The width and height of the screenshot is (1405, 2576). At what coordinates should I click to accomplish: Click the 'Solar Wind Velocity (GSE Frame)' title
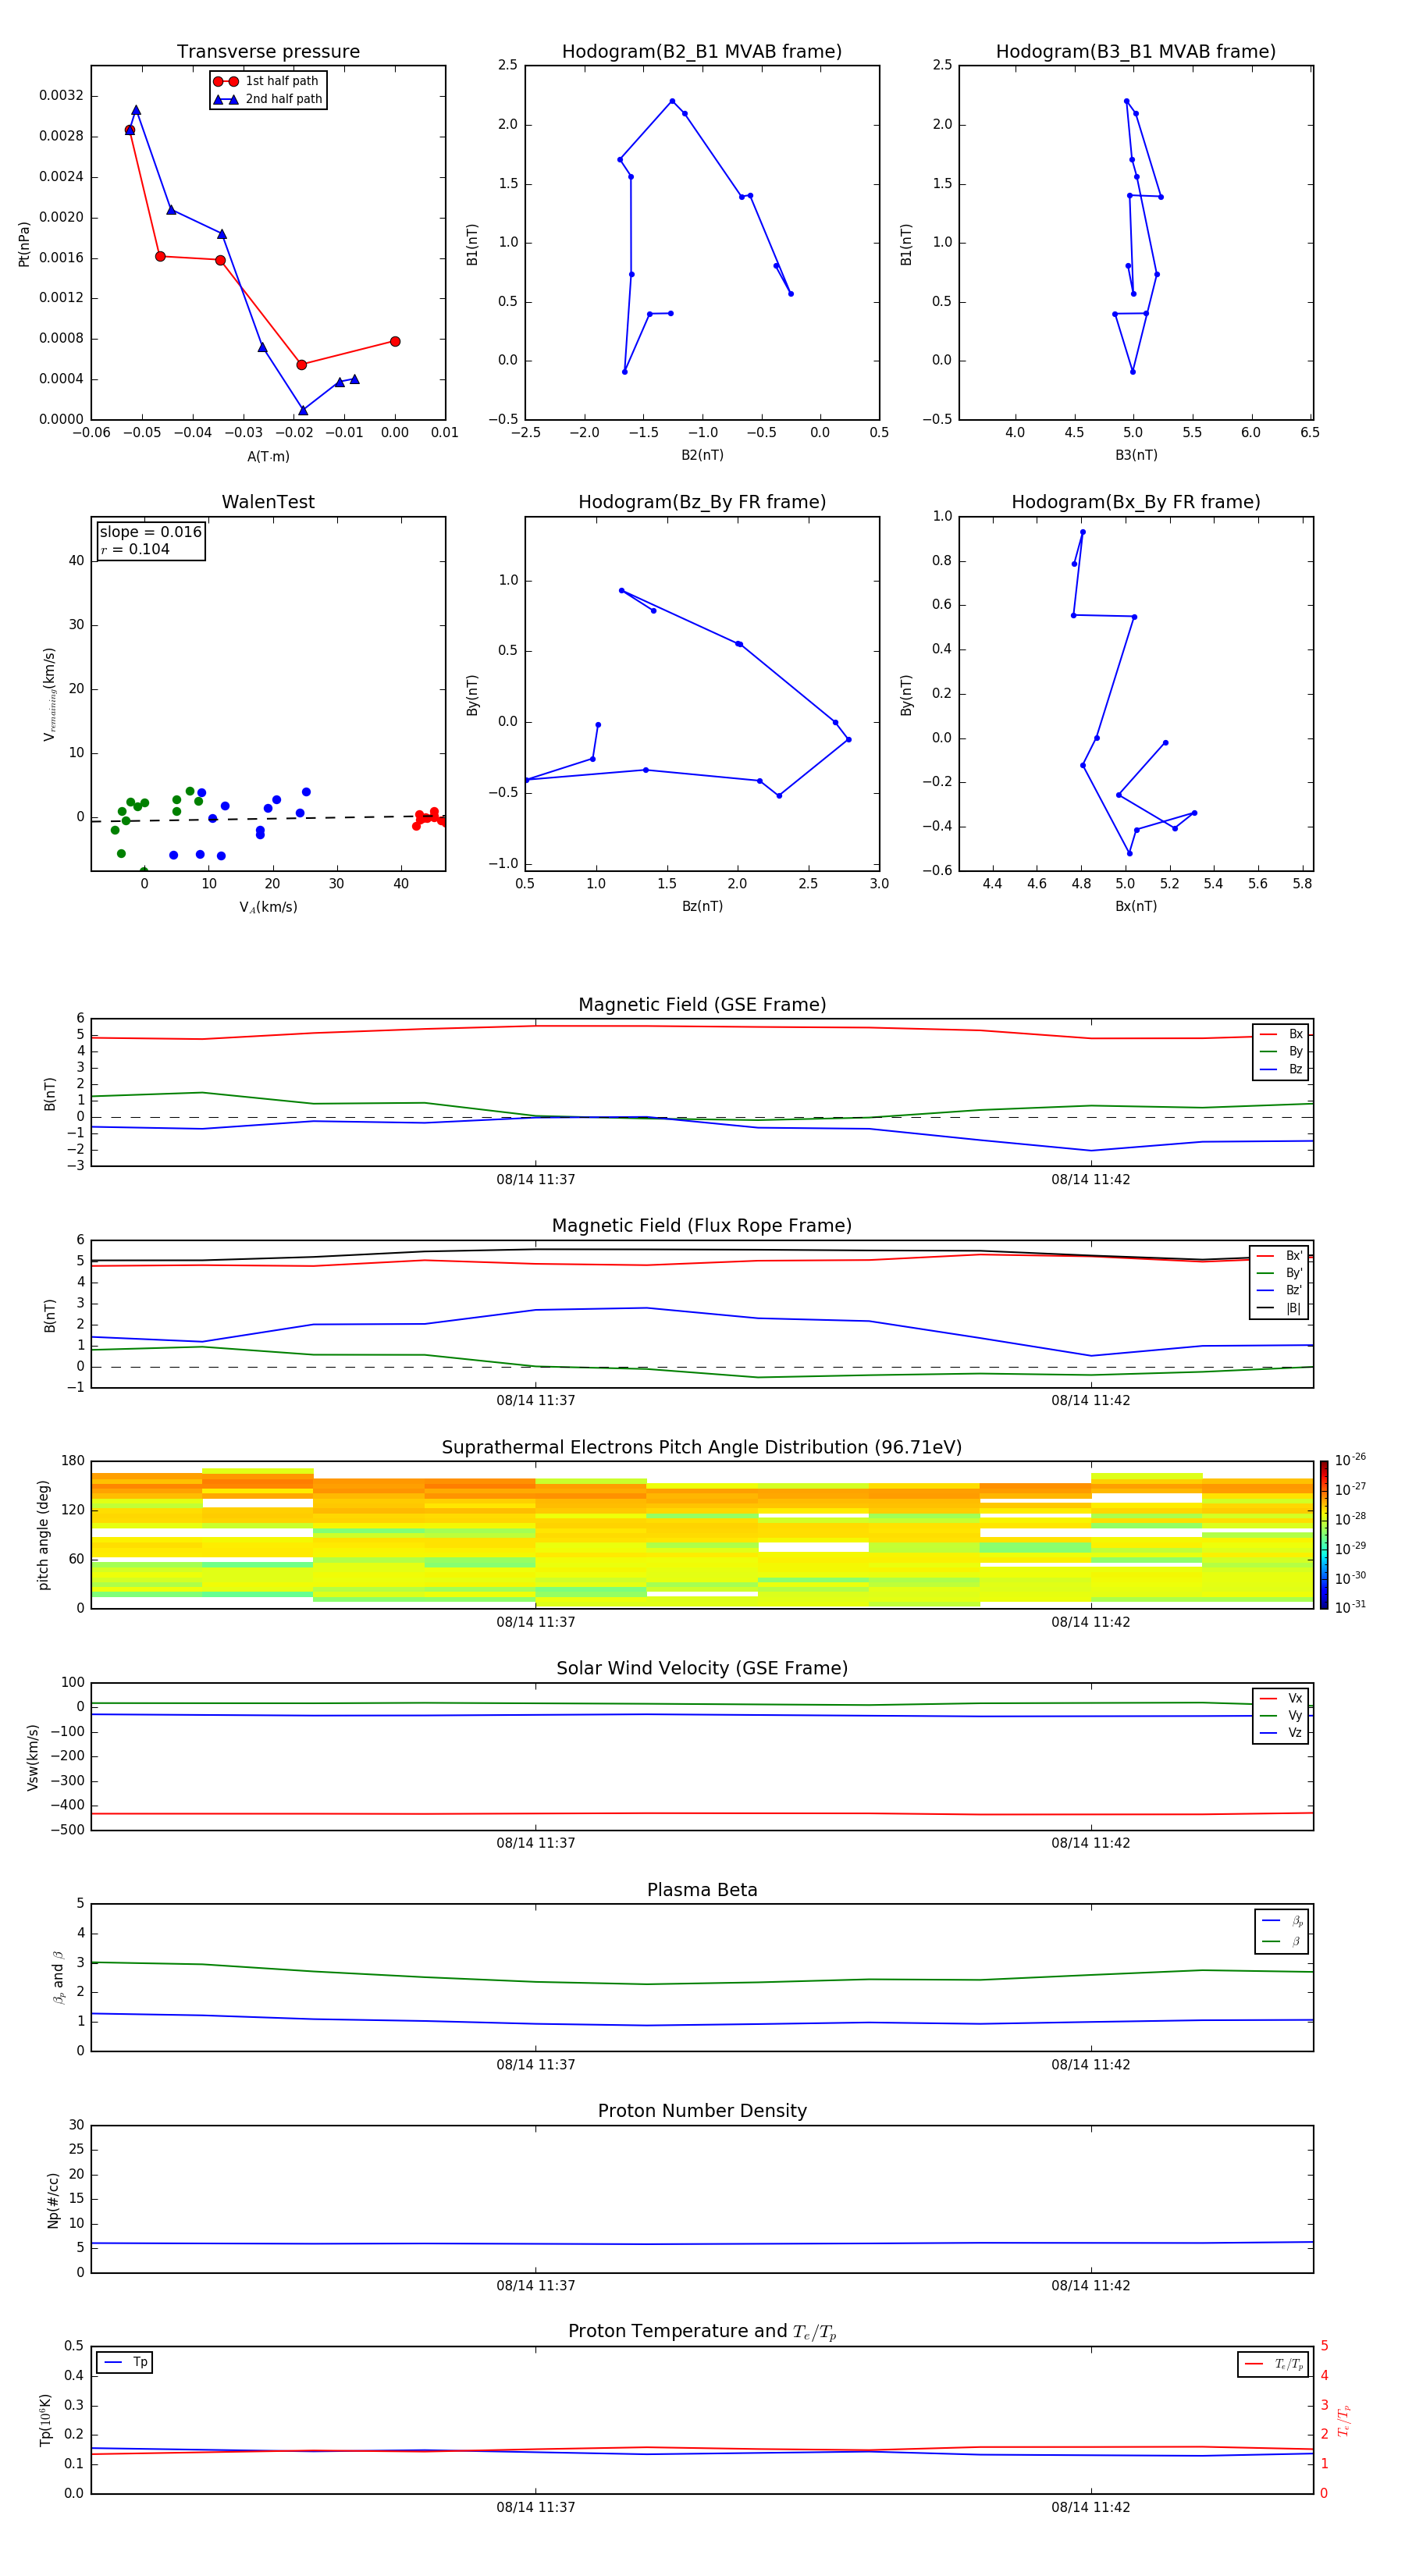coord(702,1668)
